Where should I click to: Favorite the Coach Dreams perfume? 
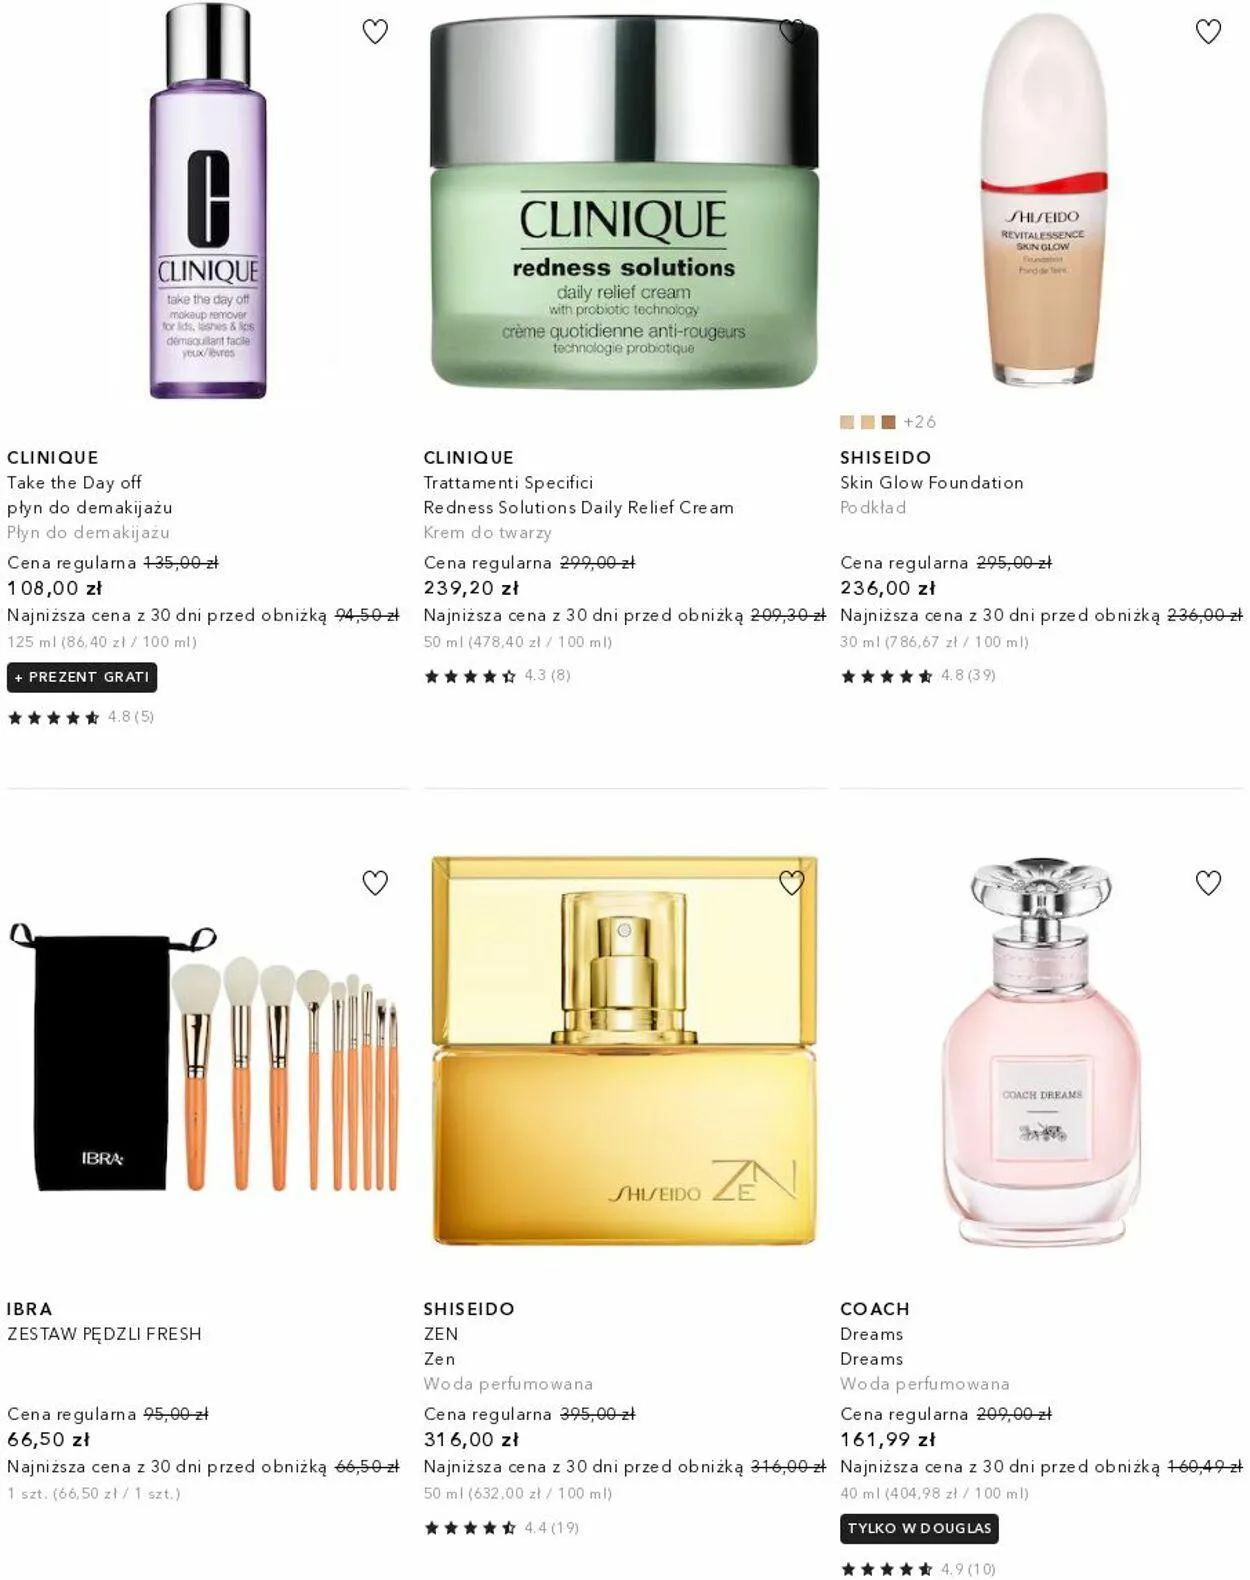tap(1208, 883)
